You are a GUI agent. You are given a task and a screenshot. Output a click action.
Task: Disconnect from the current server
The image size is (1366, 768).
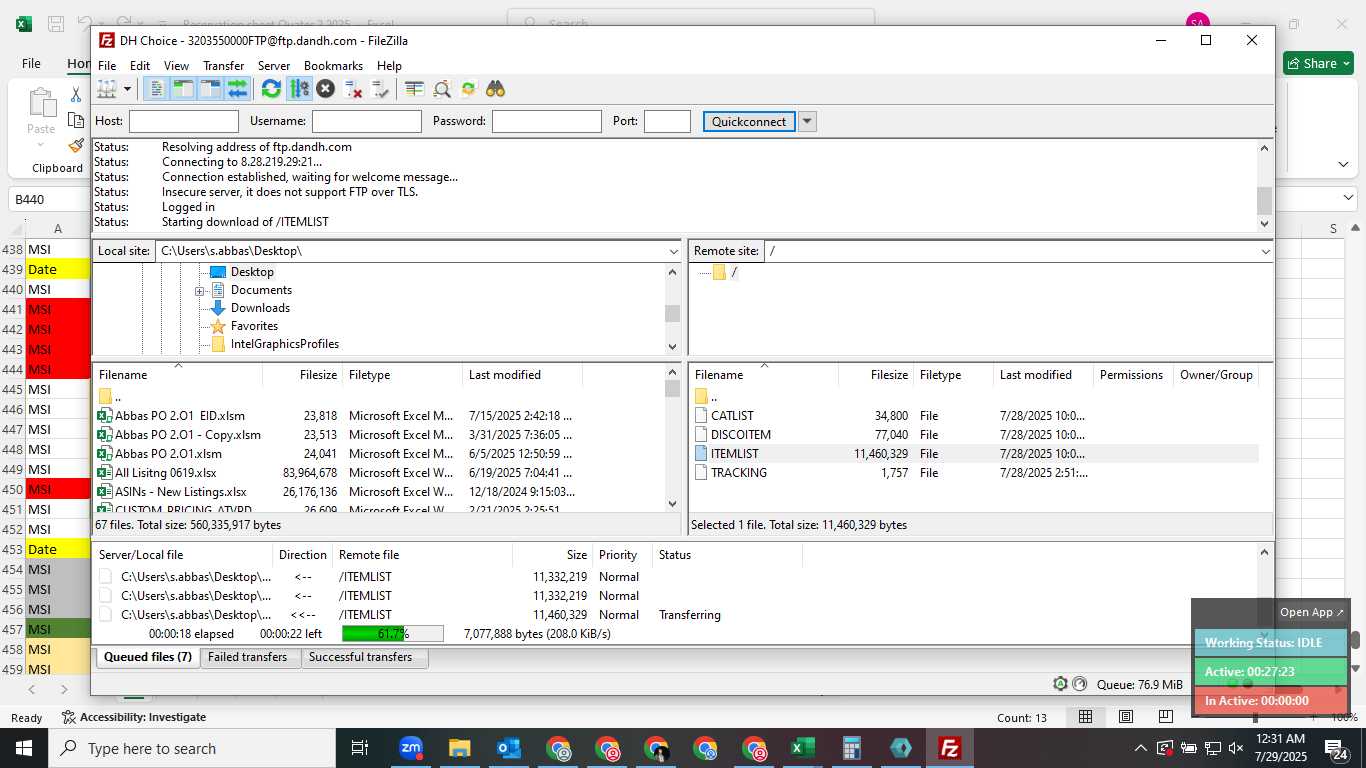pyautogui.click(x=353, y=89)
